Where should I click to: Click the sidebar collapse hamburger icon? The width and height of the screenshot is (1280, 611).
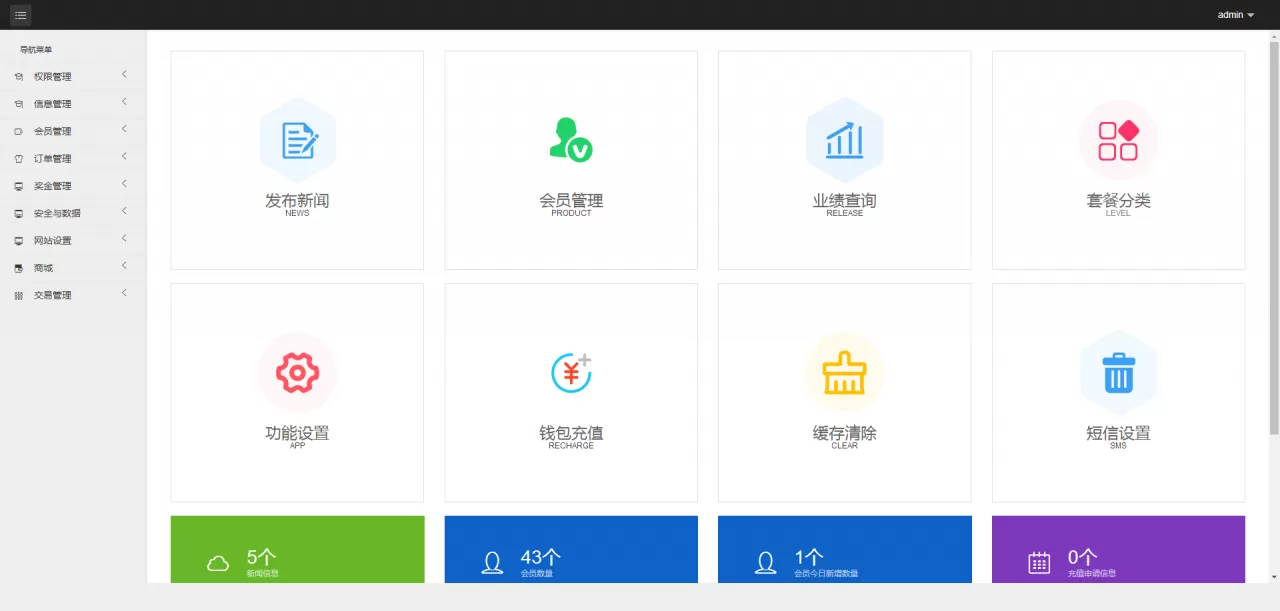[20, 15]
